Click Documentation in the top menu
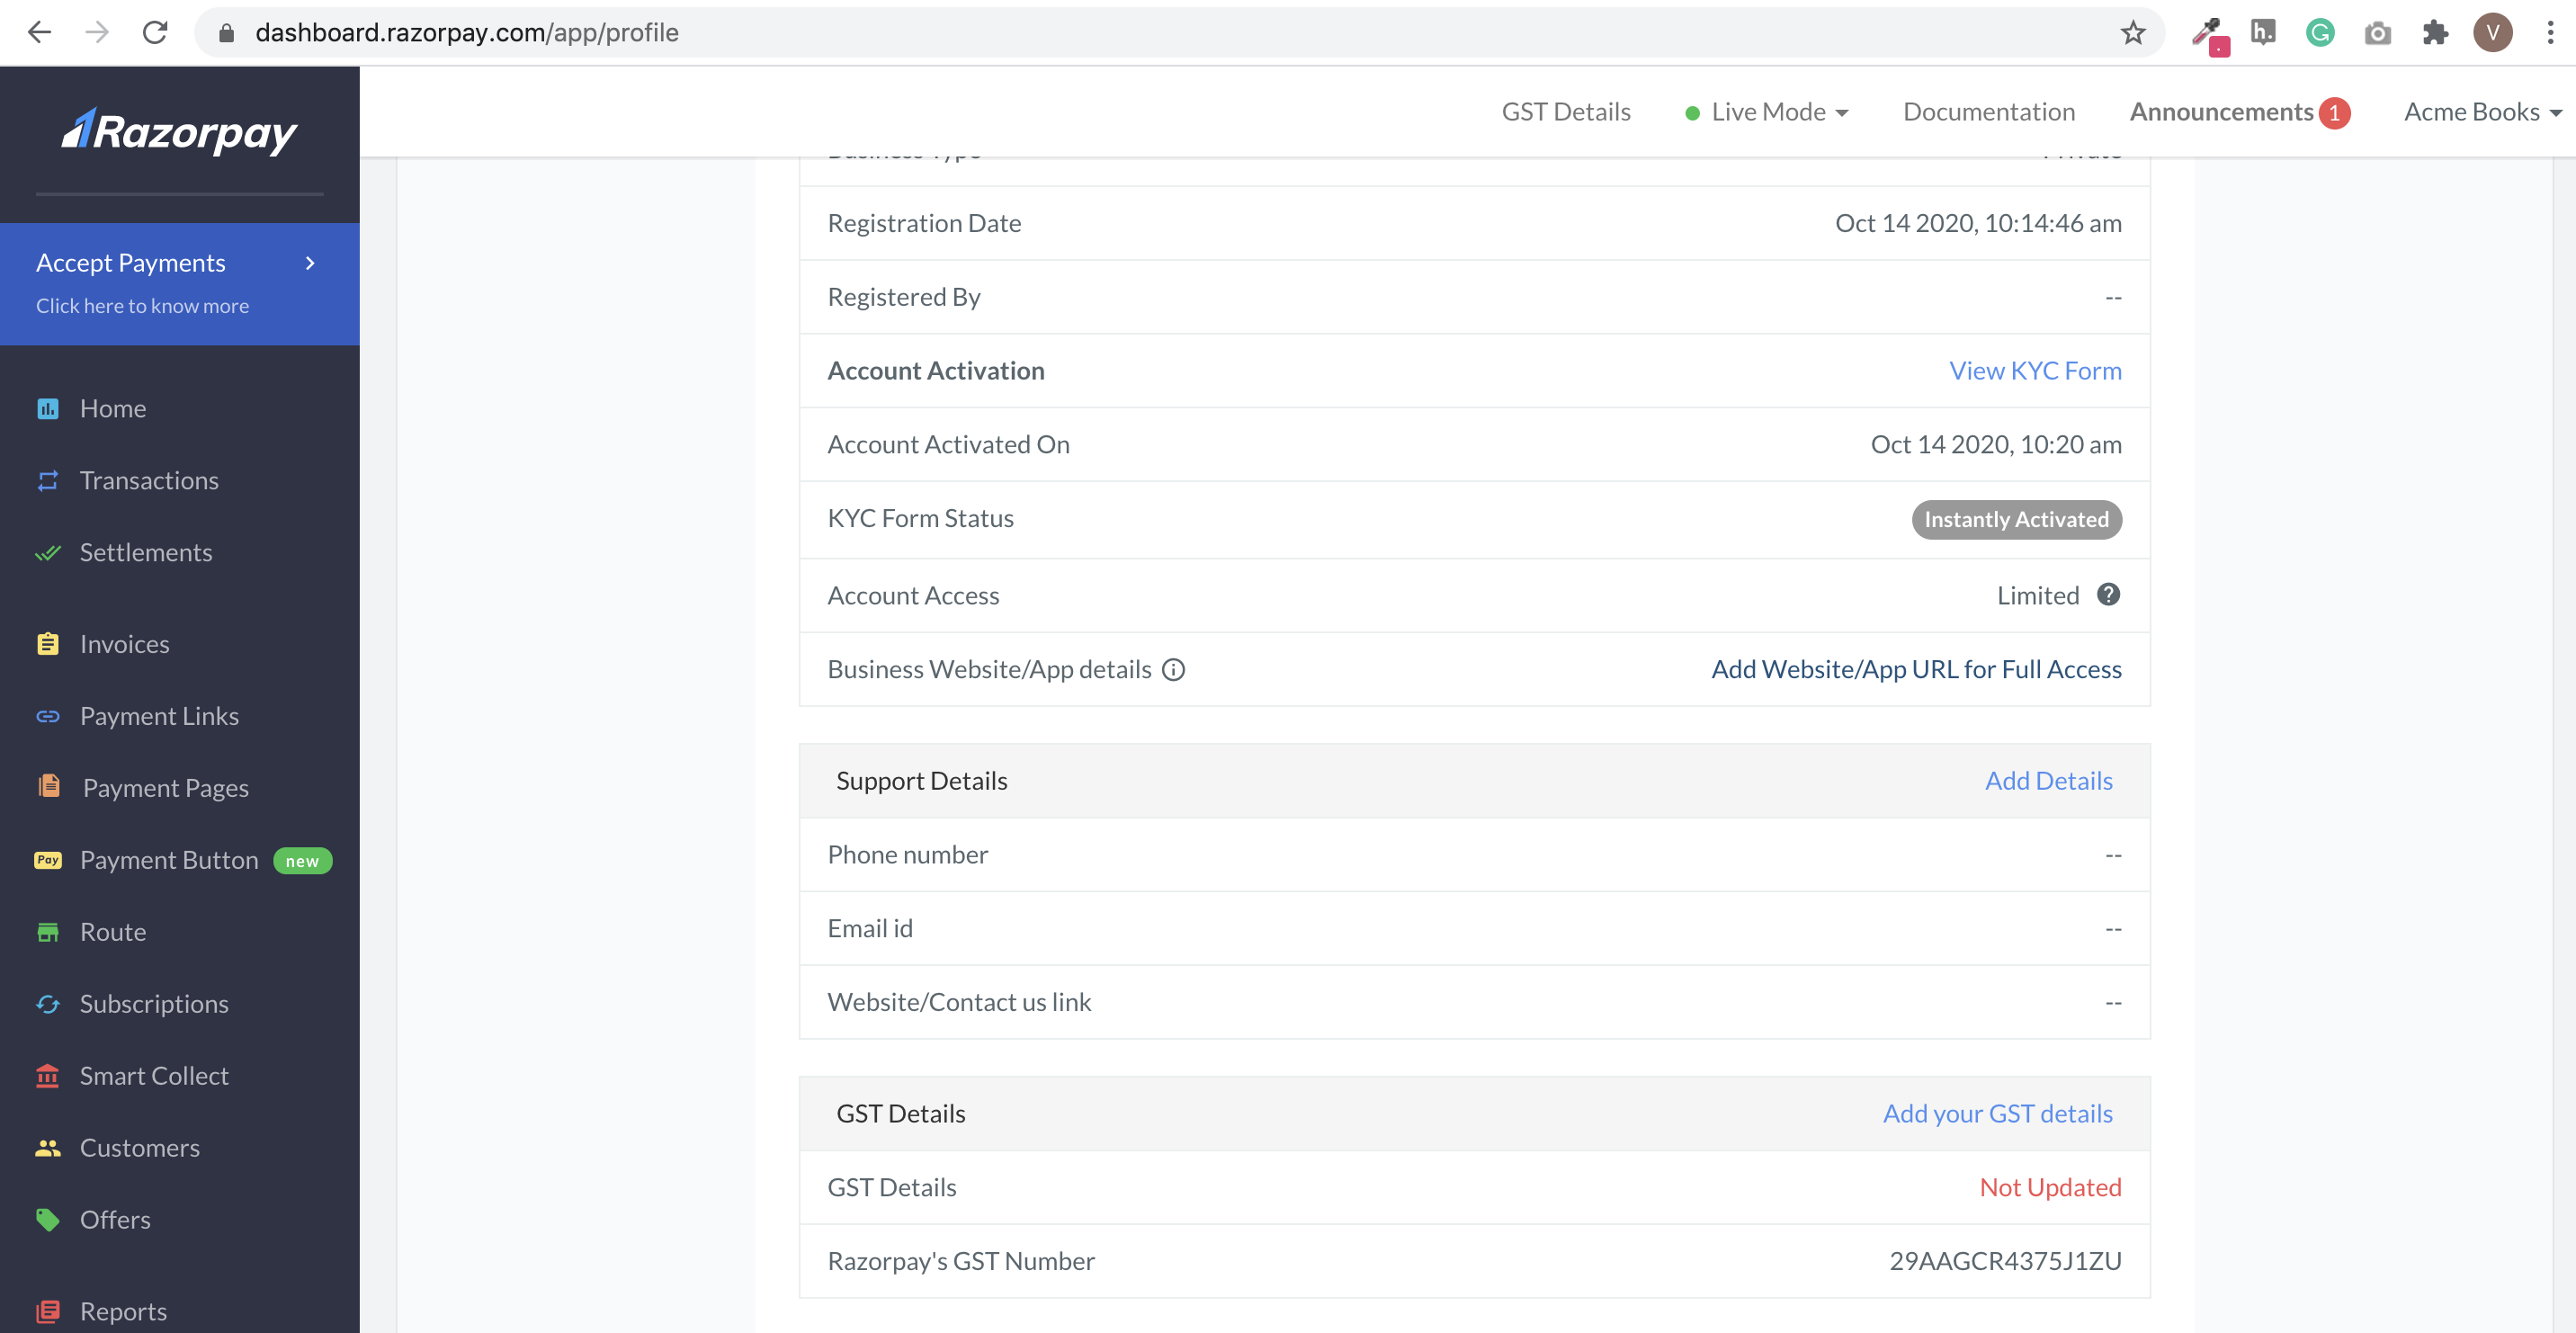Screen dimensions: 2576x1333 tap(1988, 111)
